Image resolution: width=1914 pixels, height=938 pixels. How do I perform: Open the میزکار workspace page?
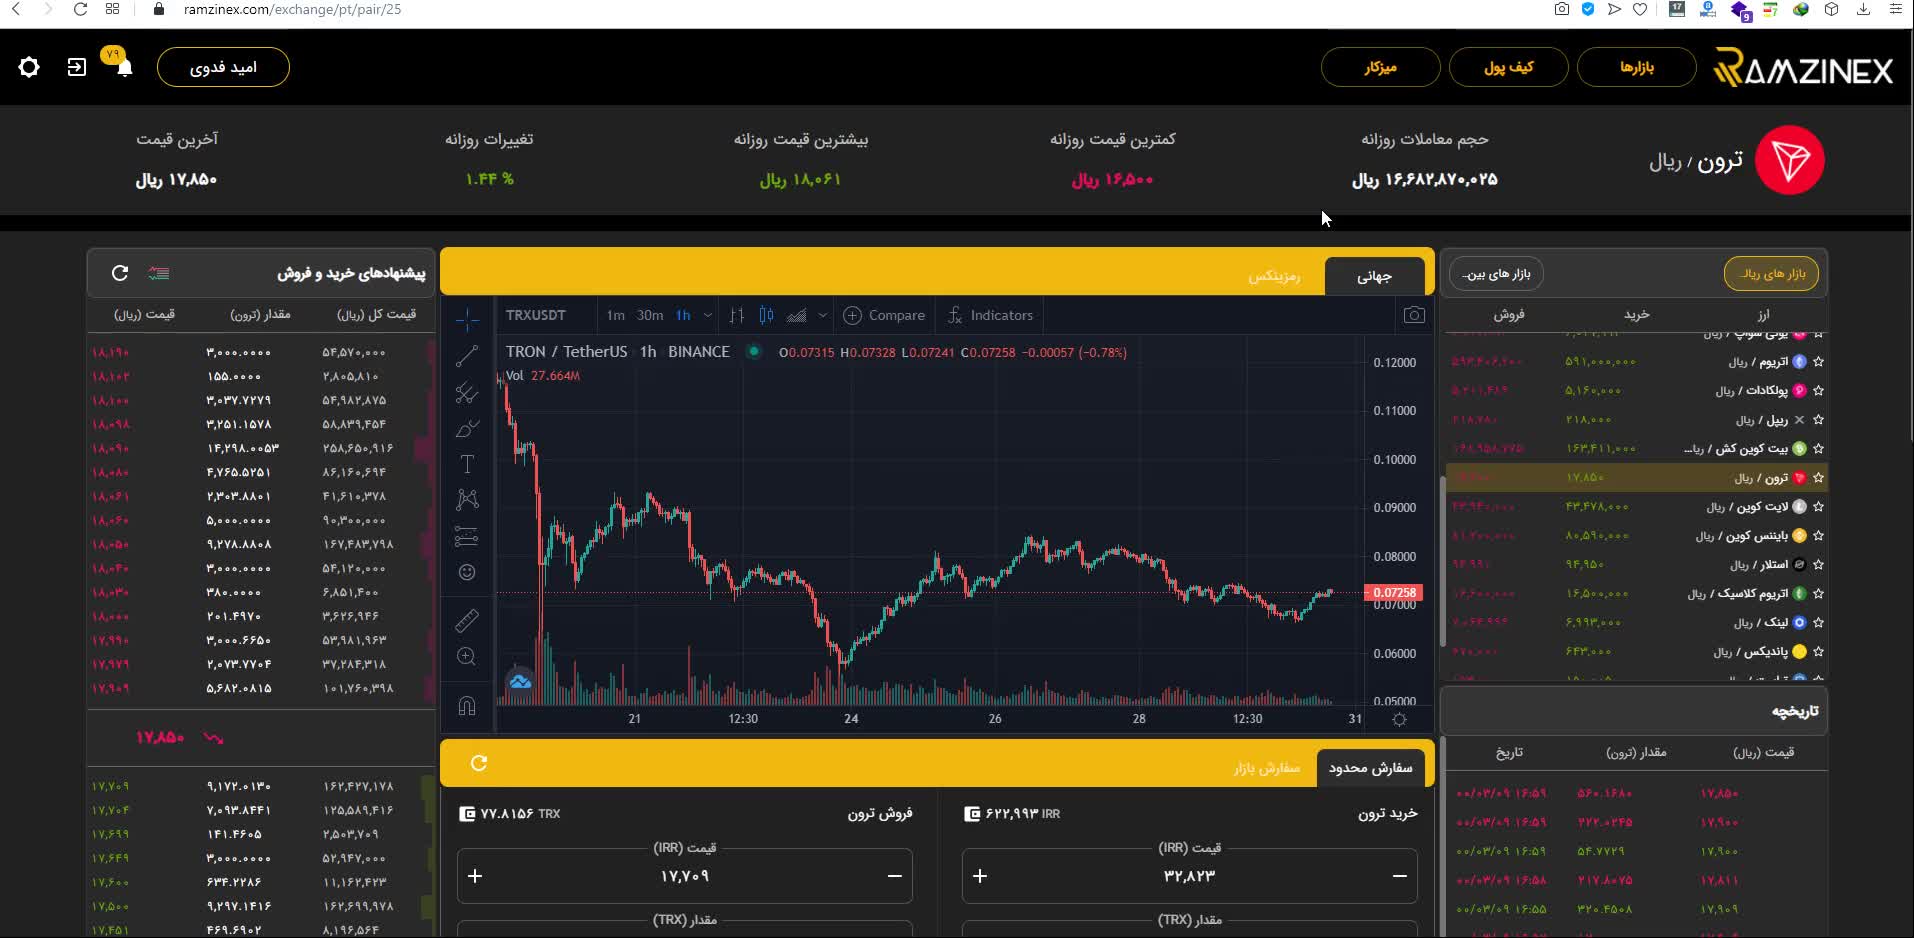click(x=1380, y=67)
